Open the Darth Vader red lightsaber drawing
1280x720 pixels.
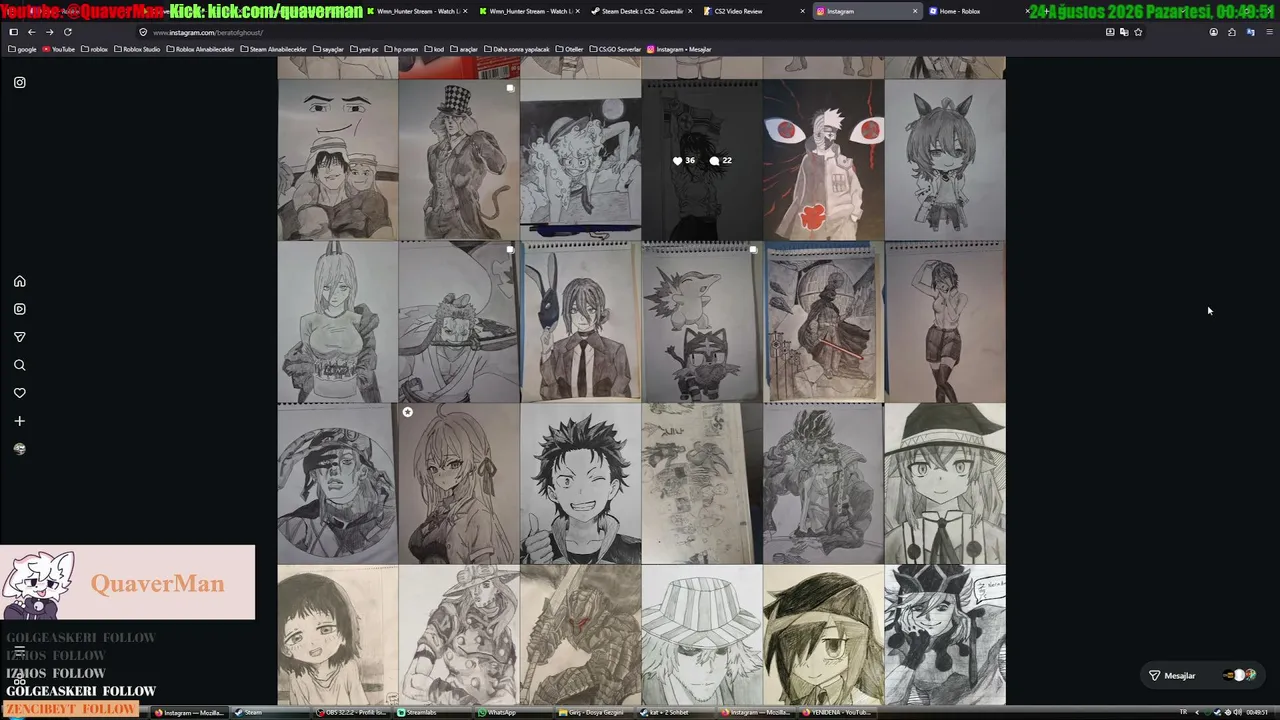[823, 322]
